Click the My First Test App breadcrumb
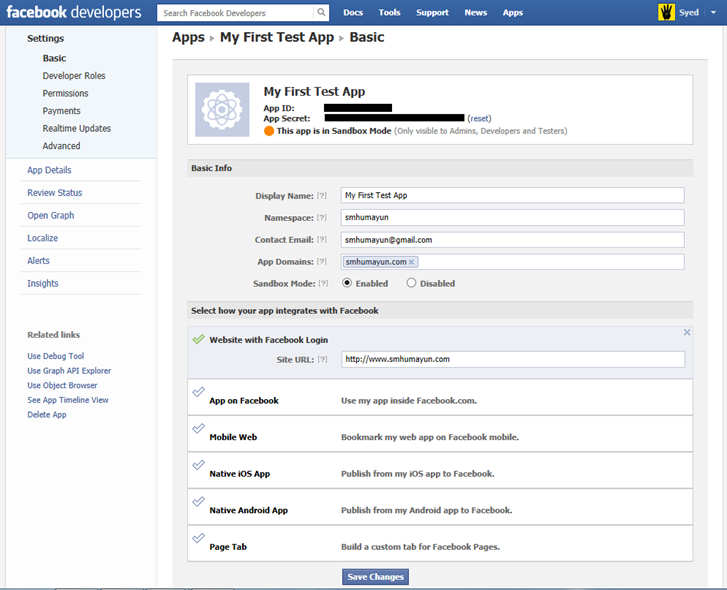Screen dimensions: 727x590 (277, 37)
